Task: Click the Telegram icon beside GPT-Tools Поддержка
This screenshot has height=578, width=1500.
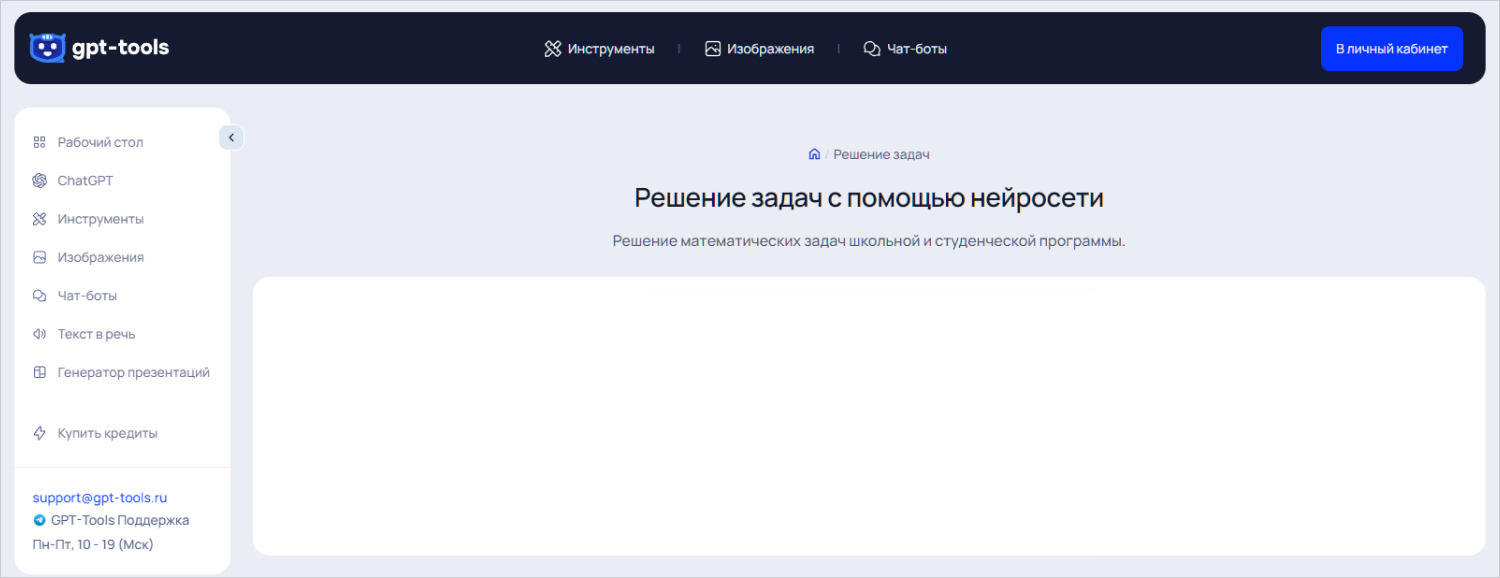Action: [41, 520]
